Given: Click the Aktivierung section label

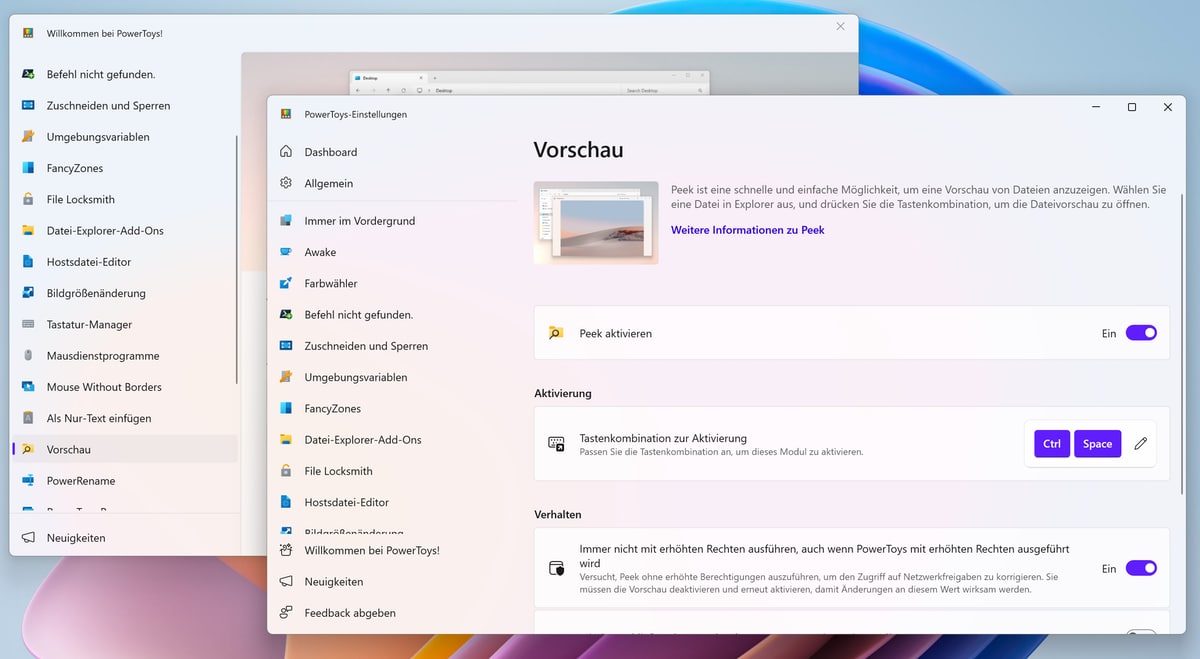Looking at the screenshot, I should (x=563, y=393).
